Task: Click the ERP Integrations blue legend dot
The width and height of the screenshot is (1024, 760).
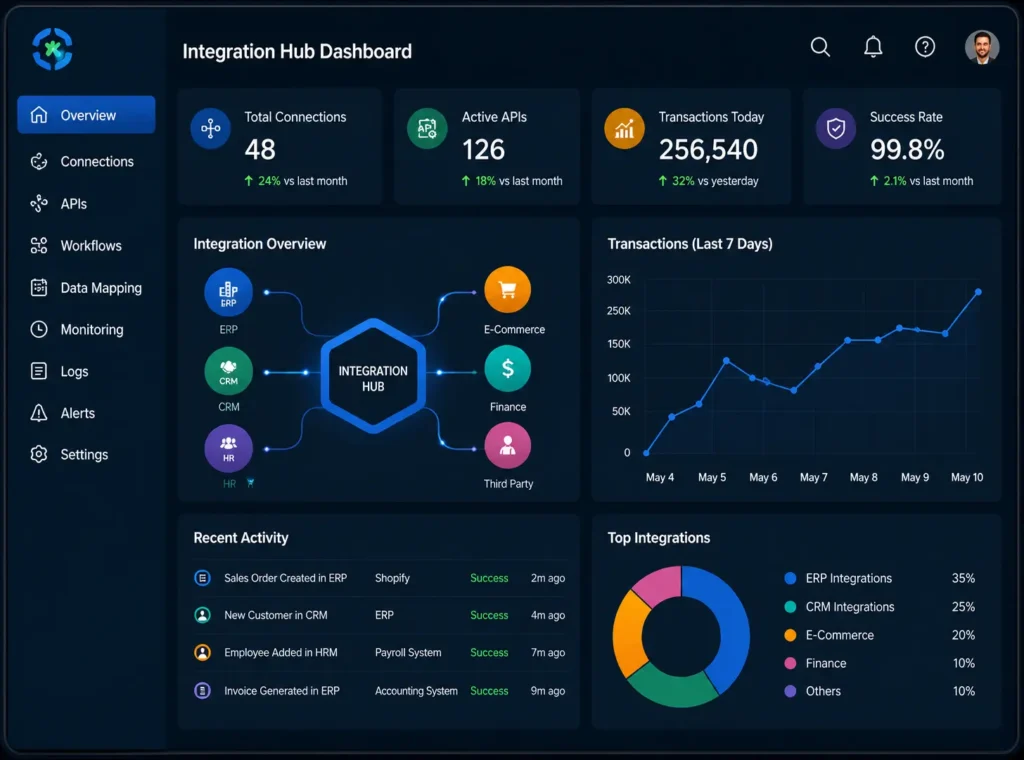Action: click(790, 578)
